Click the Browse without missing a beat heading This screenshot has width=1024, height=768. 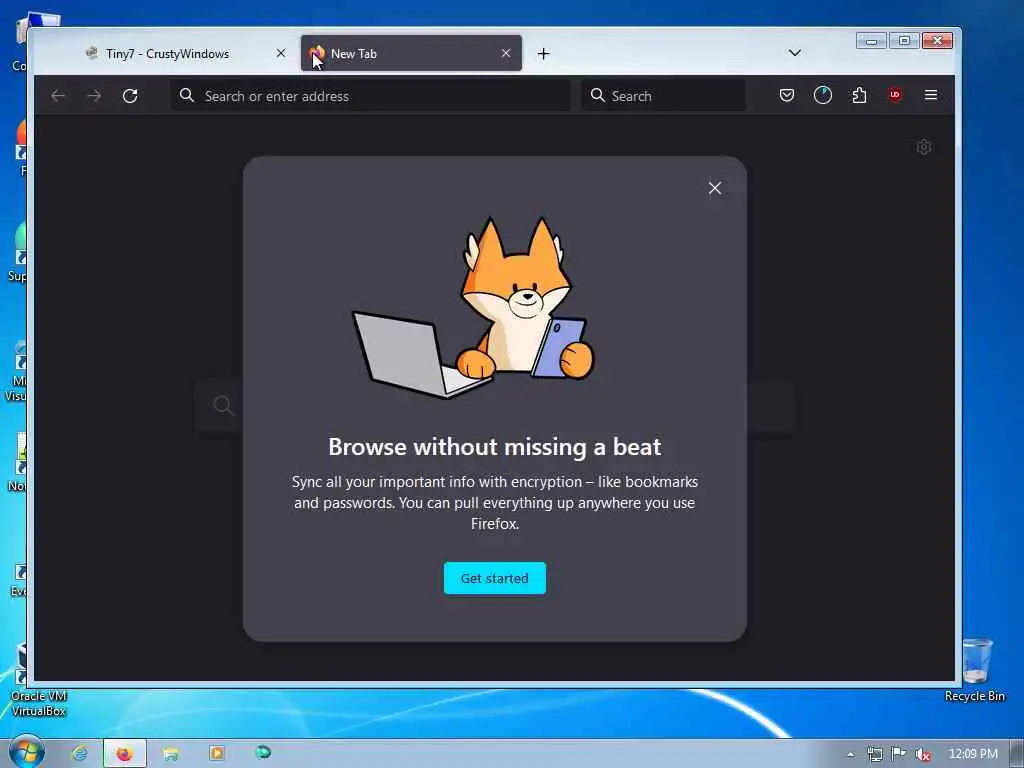point(494,447)
